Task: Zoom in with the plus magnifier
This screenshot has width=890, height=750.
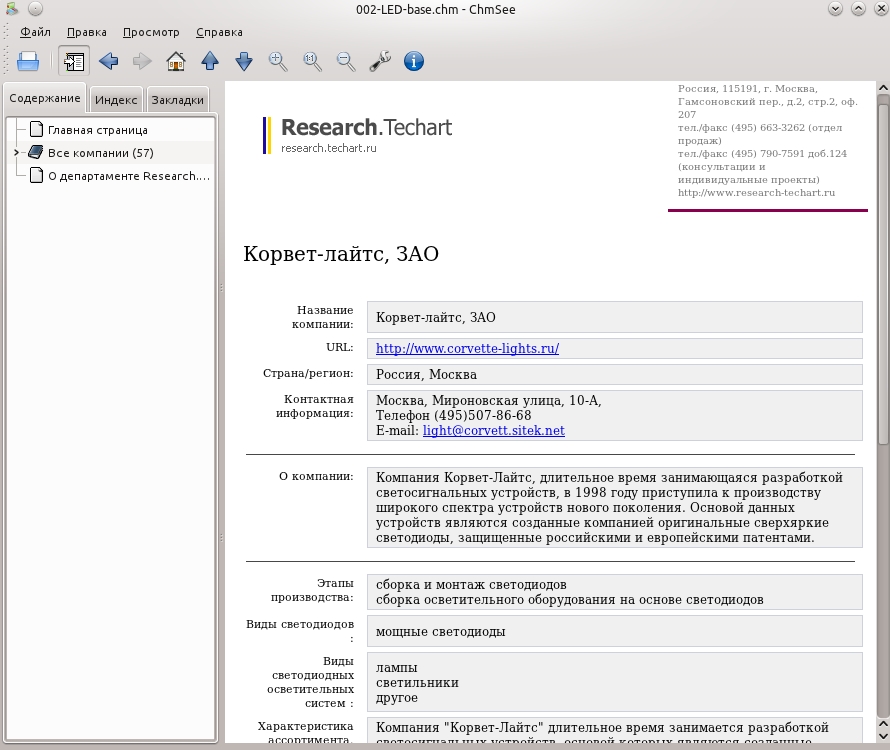Action: click(x=278, y=61)
